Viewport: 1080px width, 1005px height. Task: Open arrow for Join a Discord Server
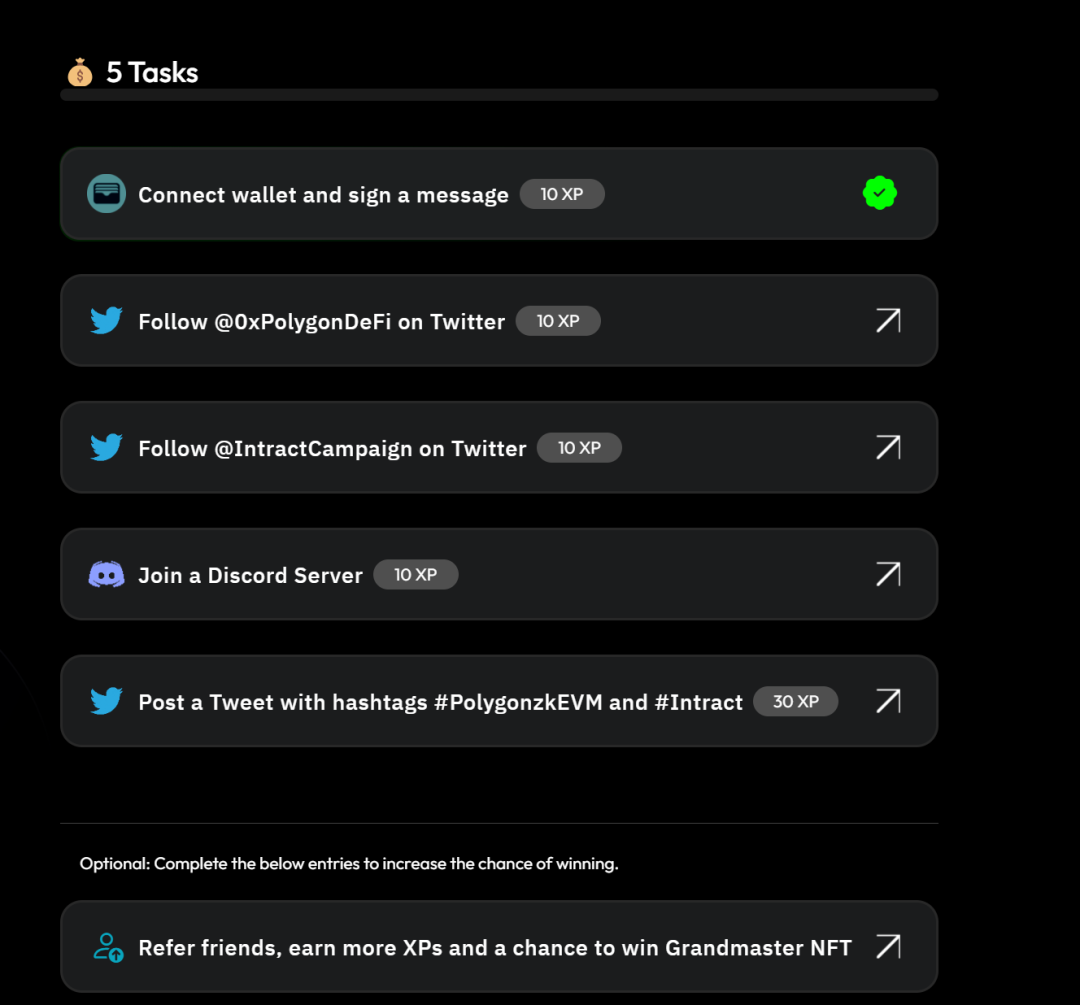pos(888,574)
